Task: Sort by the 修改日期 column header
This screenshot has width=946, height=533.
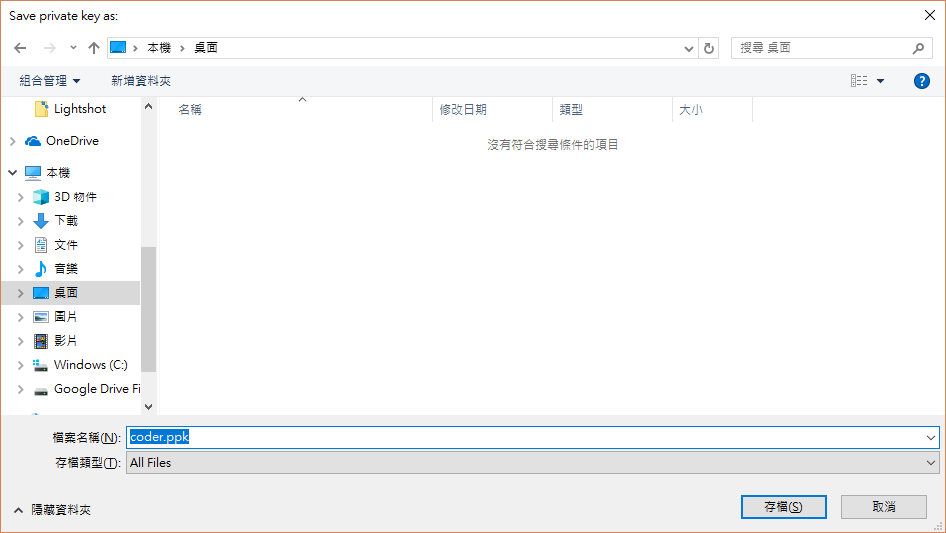Action: coord(463,110)
